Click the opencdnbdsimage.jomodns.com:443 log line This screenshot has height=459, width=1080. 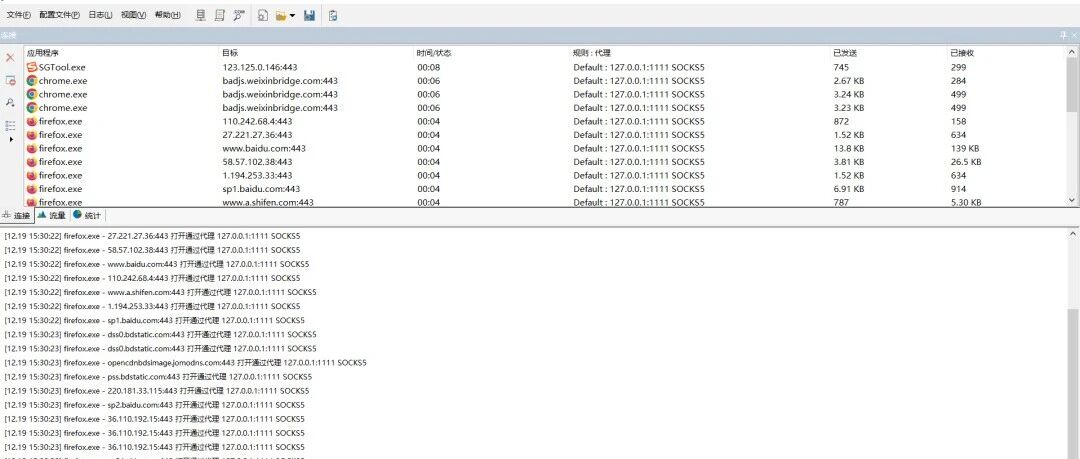coord(185,363)
